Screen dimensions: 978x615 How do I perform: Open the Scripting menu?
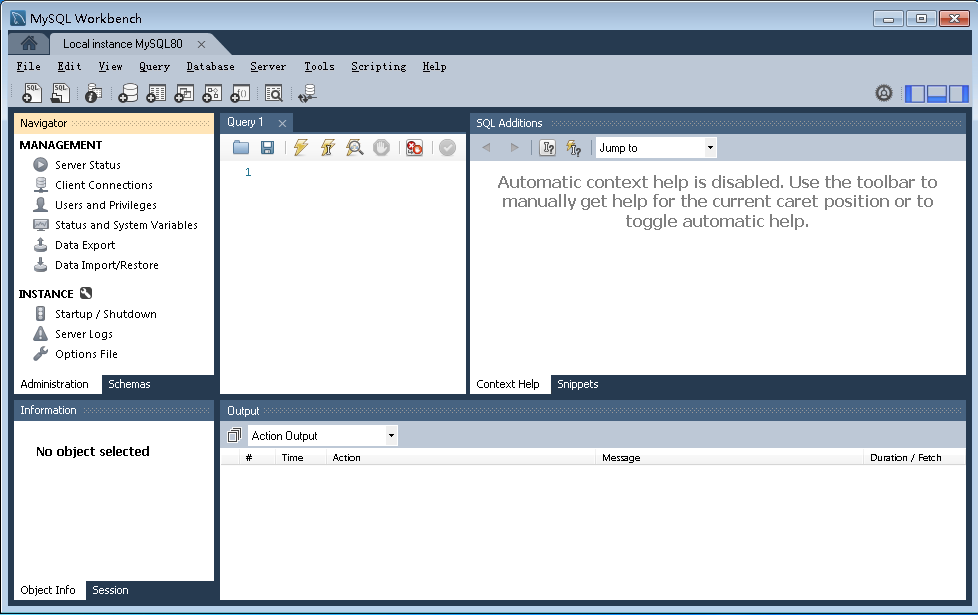pyautogui.click(x=379, y=66)
